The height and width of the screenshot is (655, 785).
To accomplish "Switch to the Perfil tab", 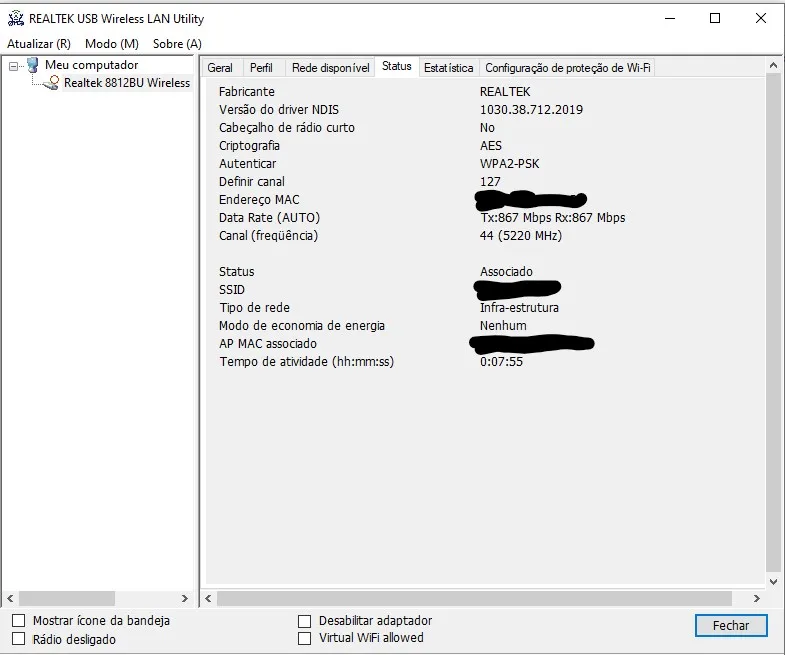I will tap(261, 68).
